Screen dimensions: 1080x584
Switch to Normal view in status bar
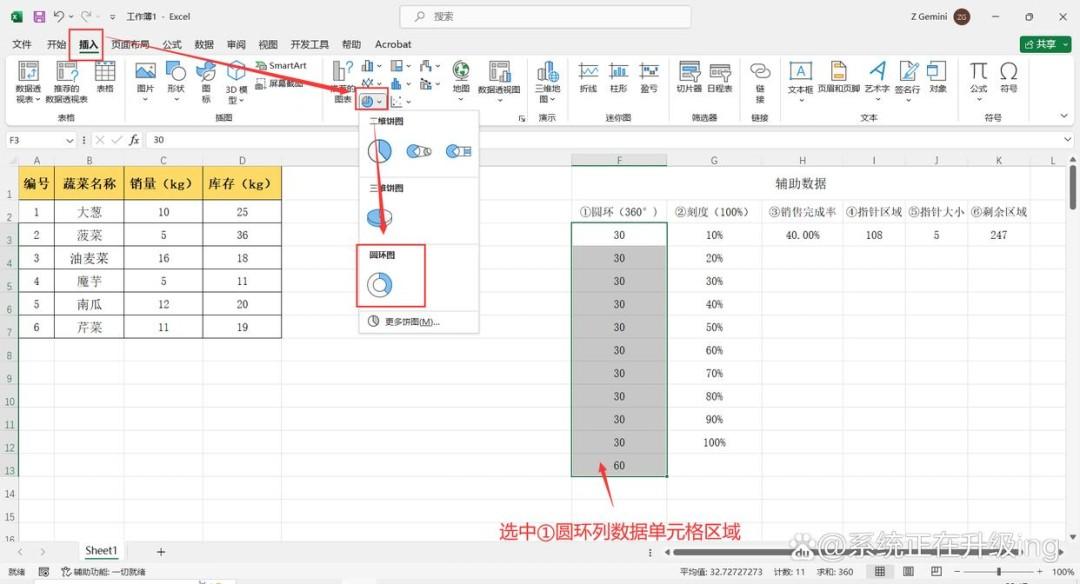tap(880, 572)
